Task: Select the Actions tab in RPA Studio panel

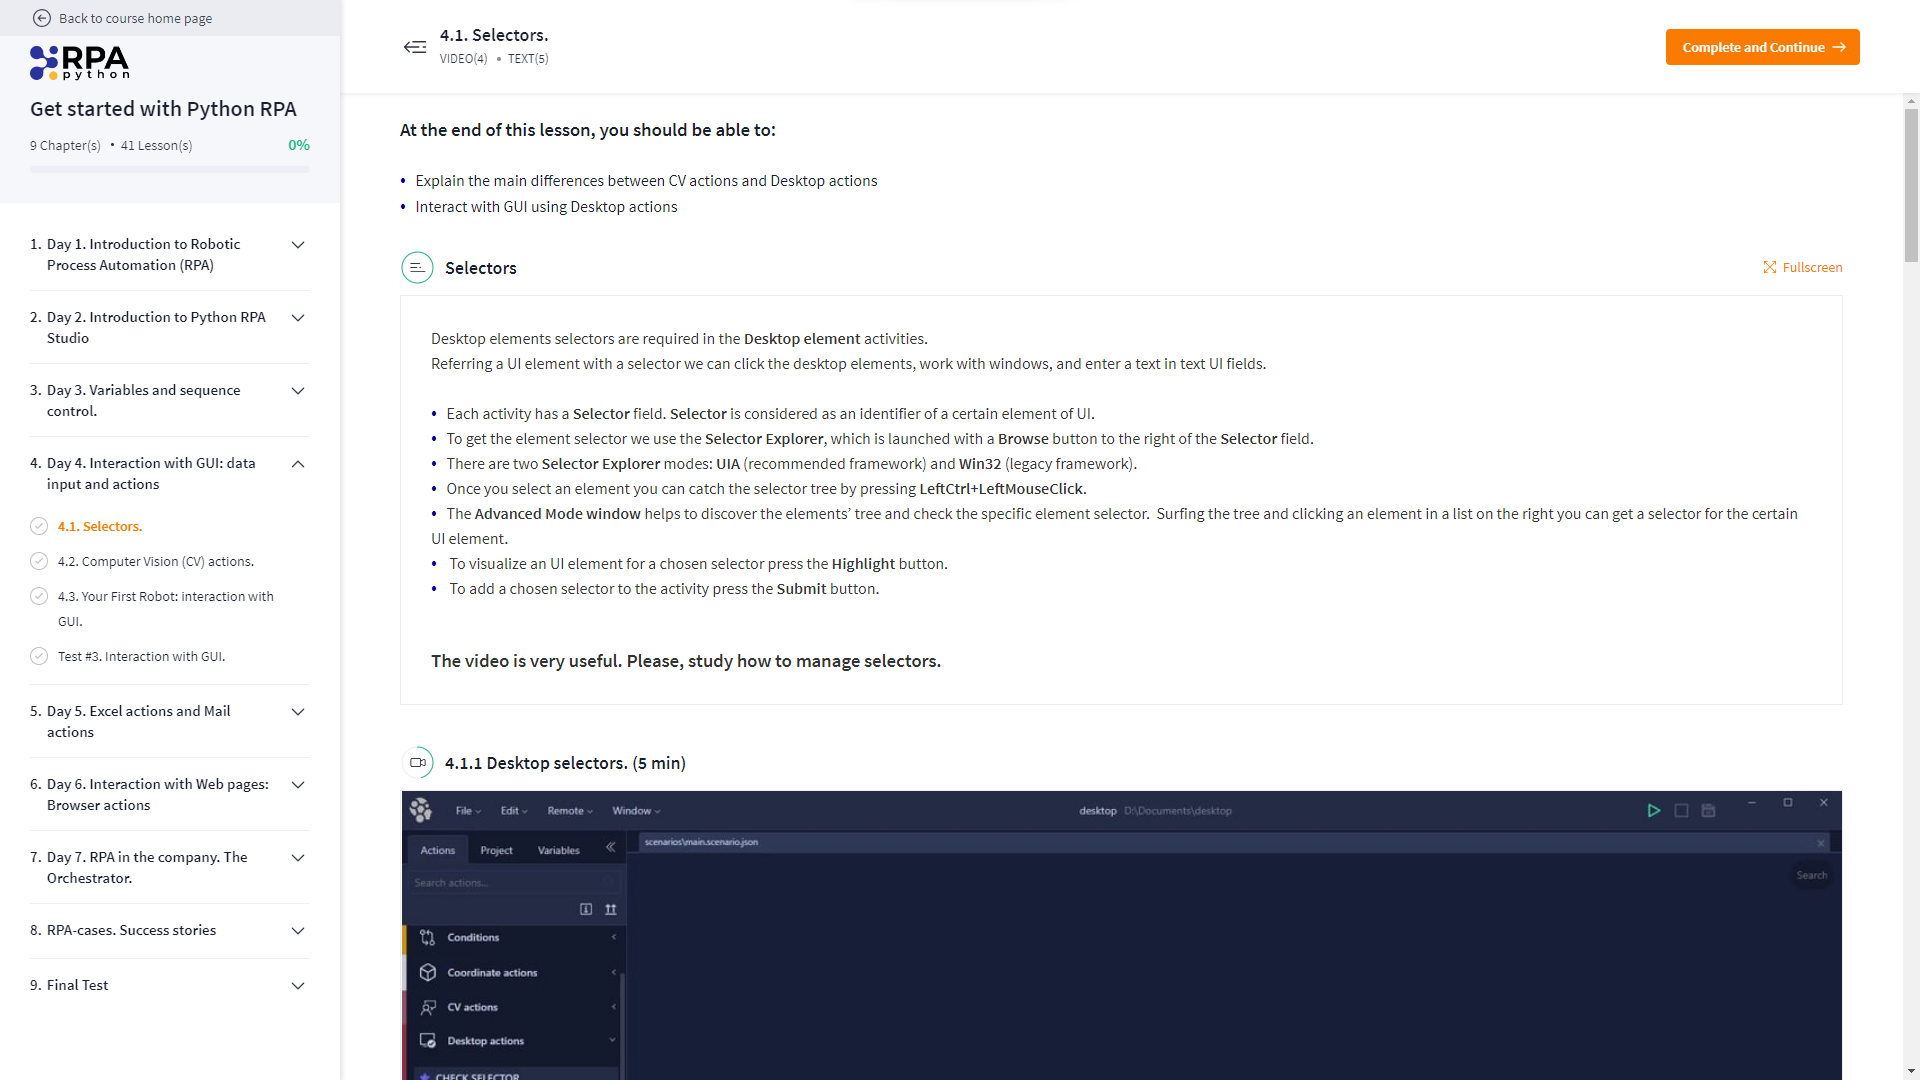Action: 438,849
